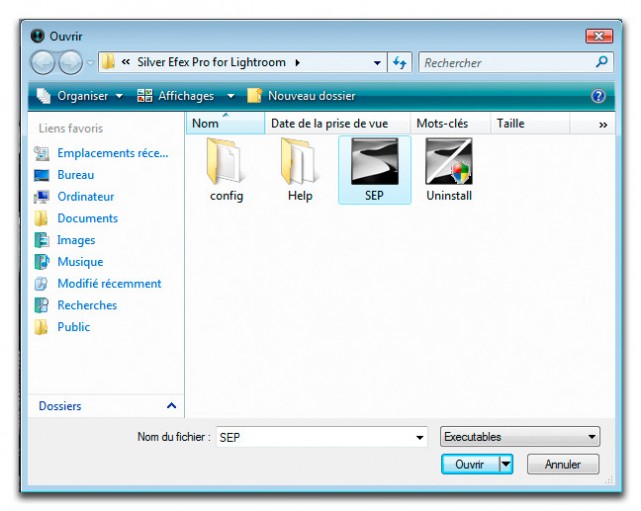
Task: Sort by the Mots-clés column
Action: tap(450, 123)
